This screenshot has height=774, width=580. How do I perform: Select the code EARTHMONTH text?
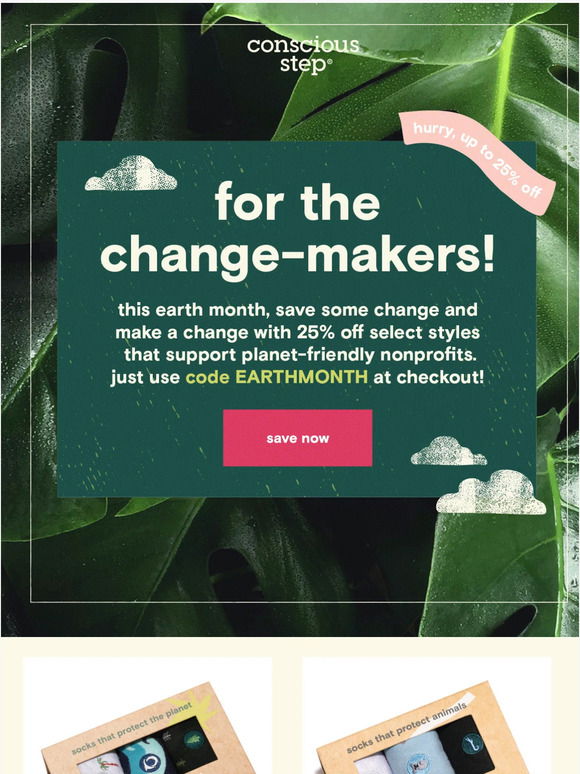[x=276, y=377]
